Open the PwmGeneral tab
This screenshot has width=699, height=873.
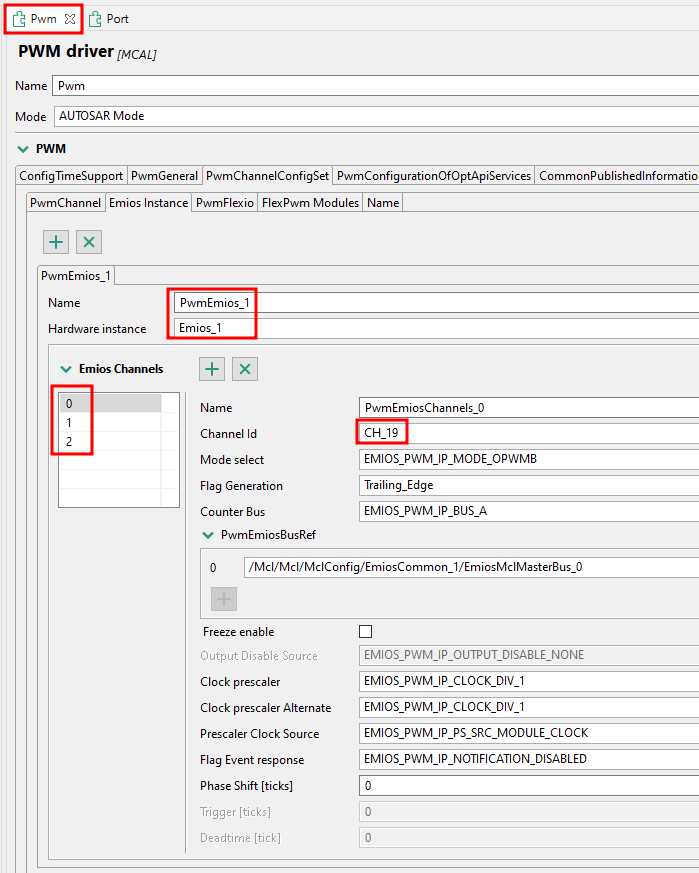(164, 176)
